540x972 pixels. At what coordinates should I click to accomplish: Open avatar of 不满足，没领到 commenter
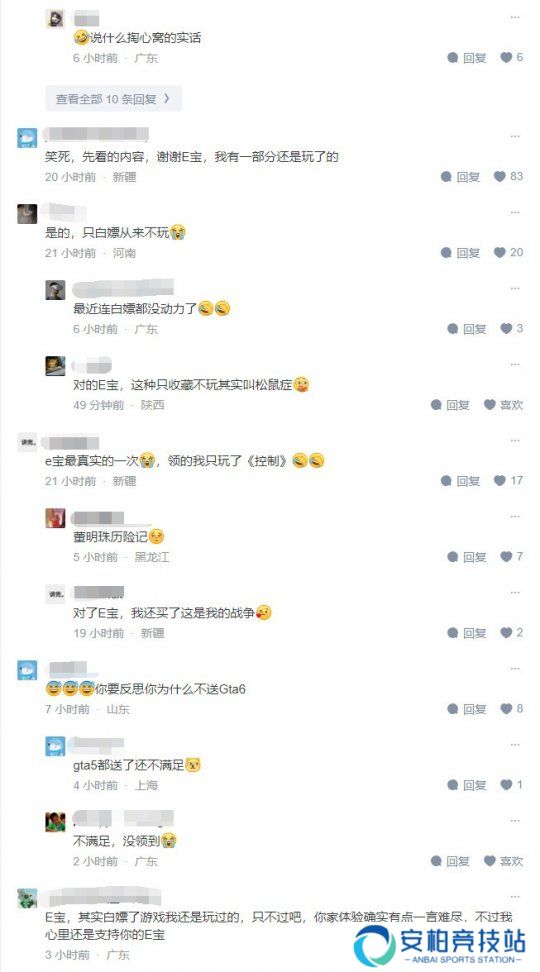55,822
